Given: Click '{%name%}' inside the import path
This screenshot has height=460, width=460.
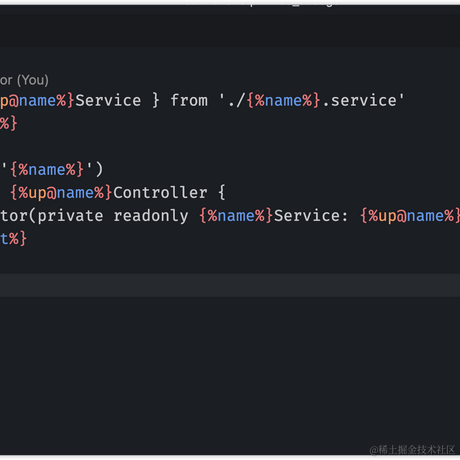Looking at the screenshot, I should point(283,100).
